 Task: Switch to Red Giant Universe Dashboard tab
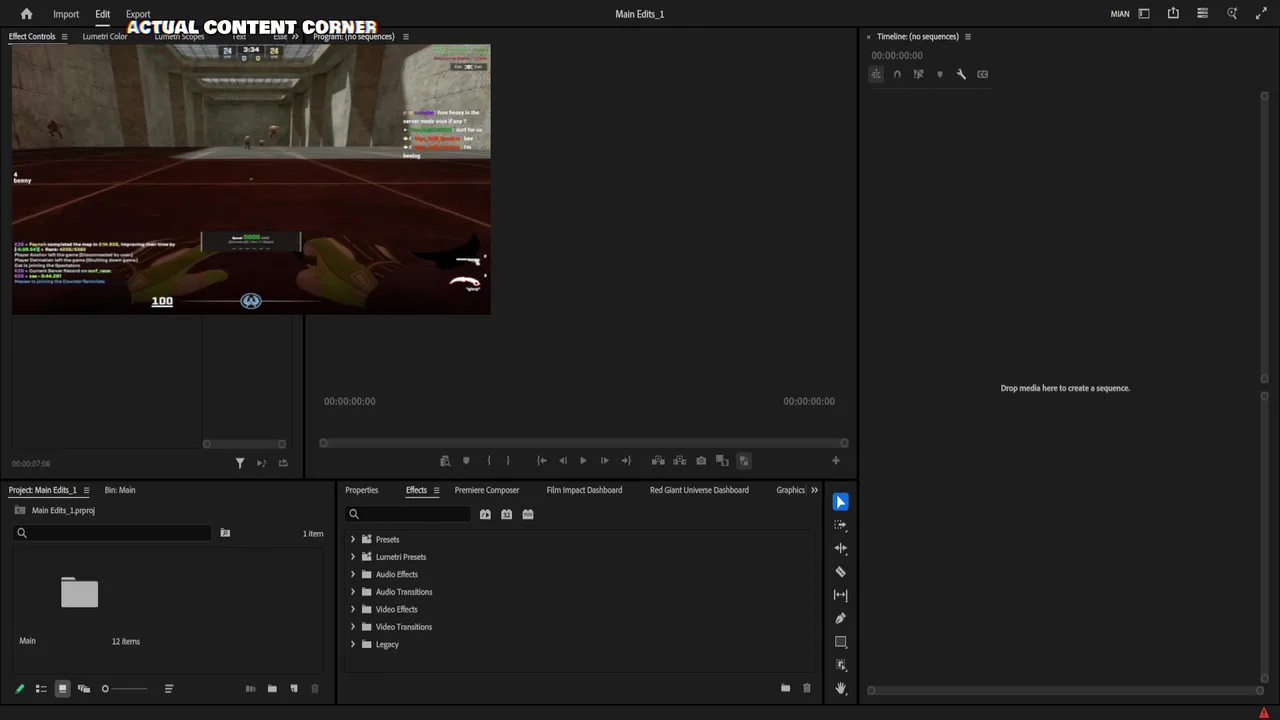699,490
